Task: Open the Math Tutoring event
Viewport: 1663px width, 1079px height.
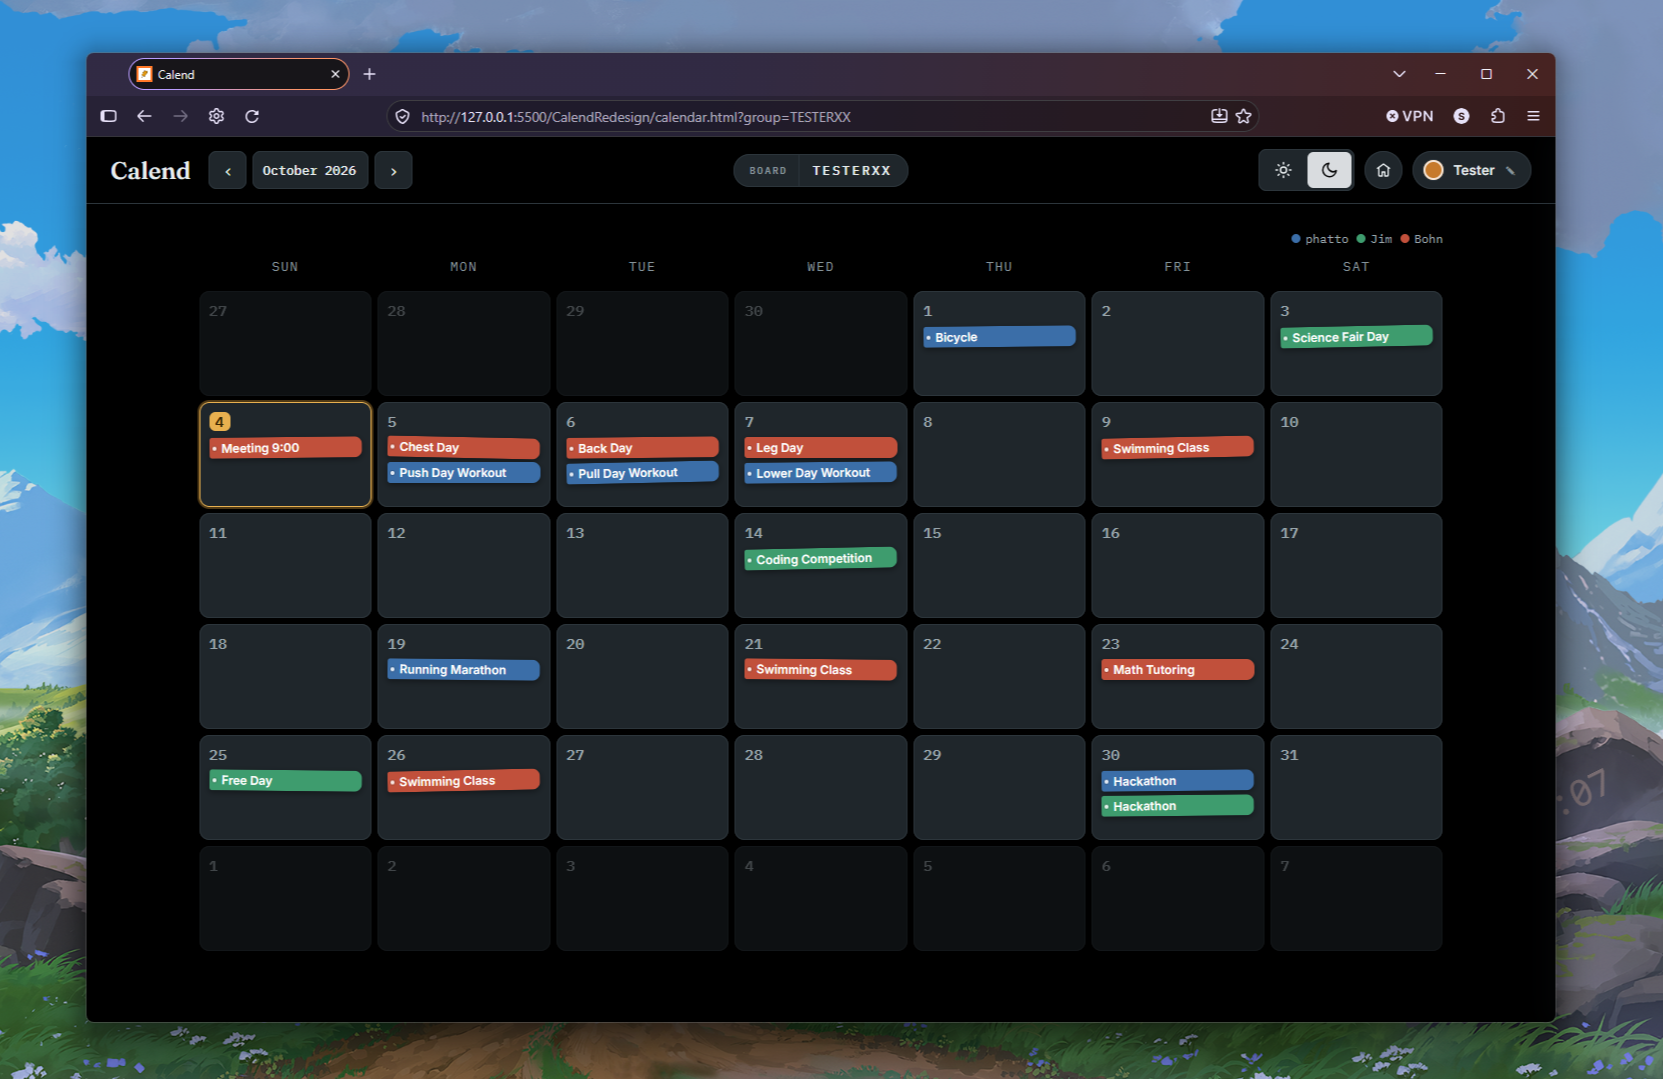Action: [x=1177, y=670]
